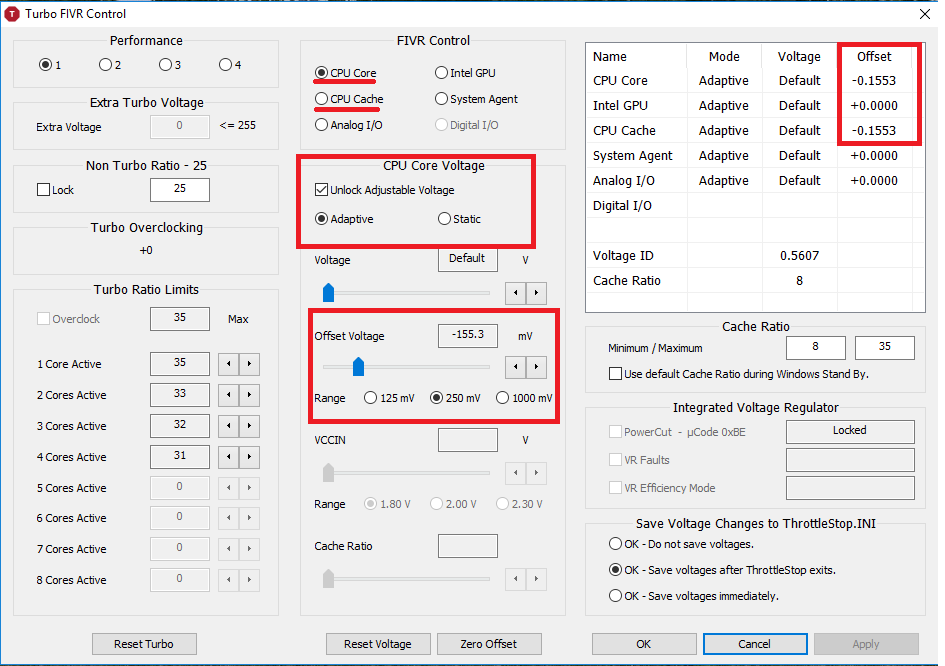Click the System Agent row in table
Image resolution: width=945 pixels, height=666 pixels.
pyautogui.click(x=755, y=156)
